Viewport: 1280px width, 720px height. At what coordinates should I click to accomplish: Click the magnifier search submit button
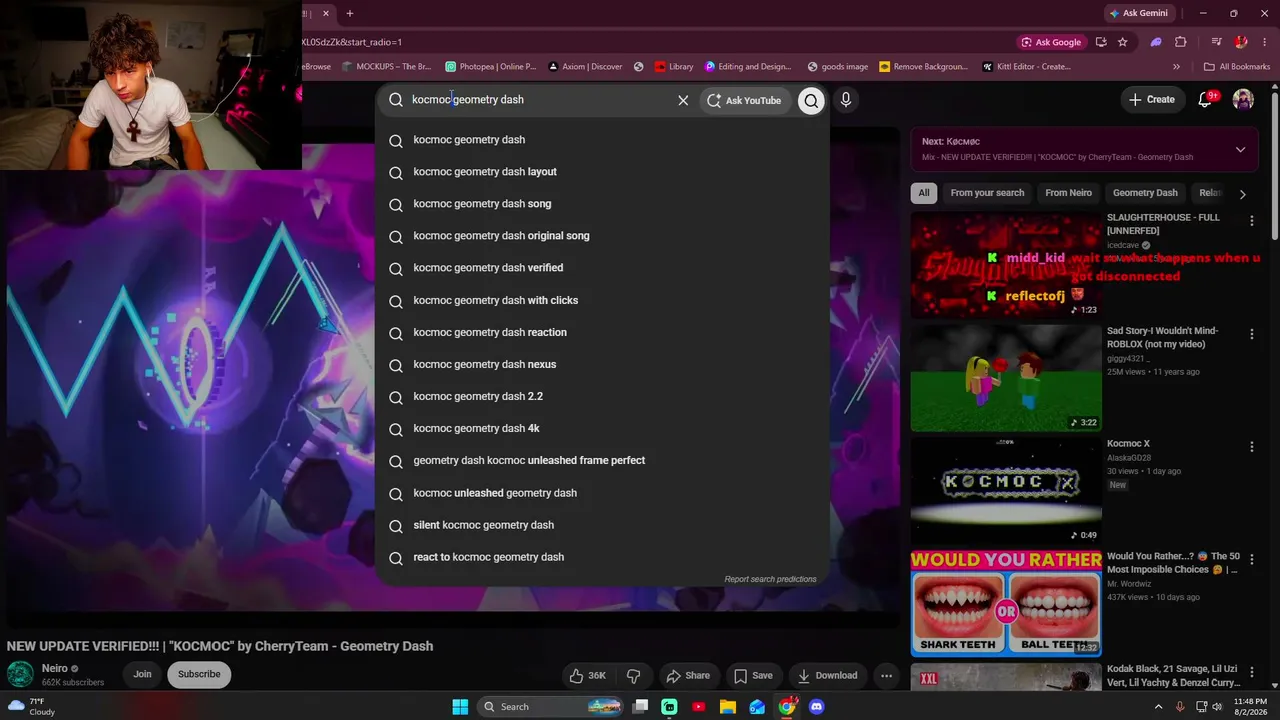811,100
